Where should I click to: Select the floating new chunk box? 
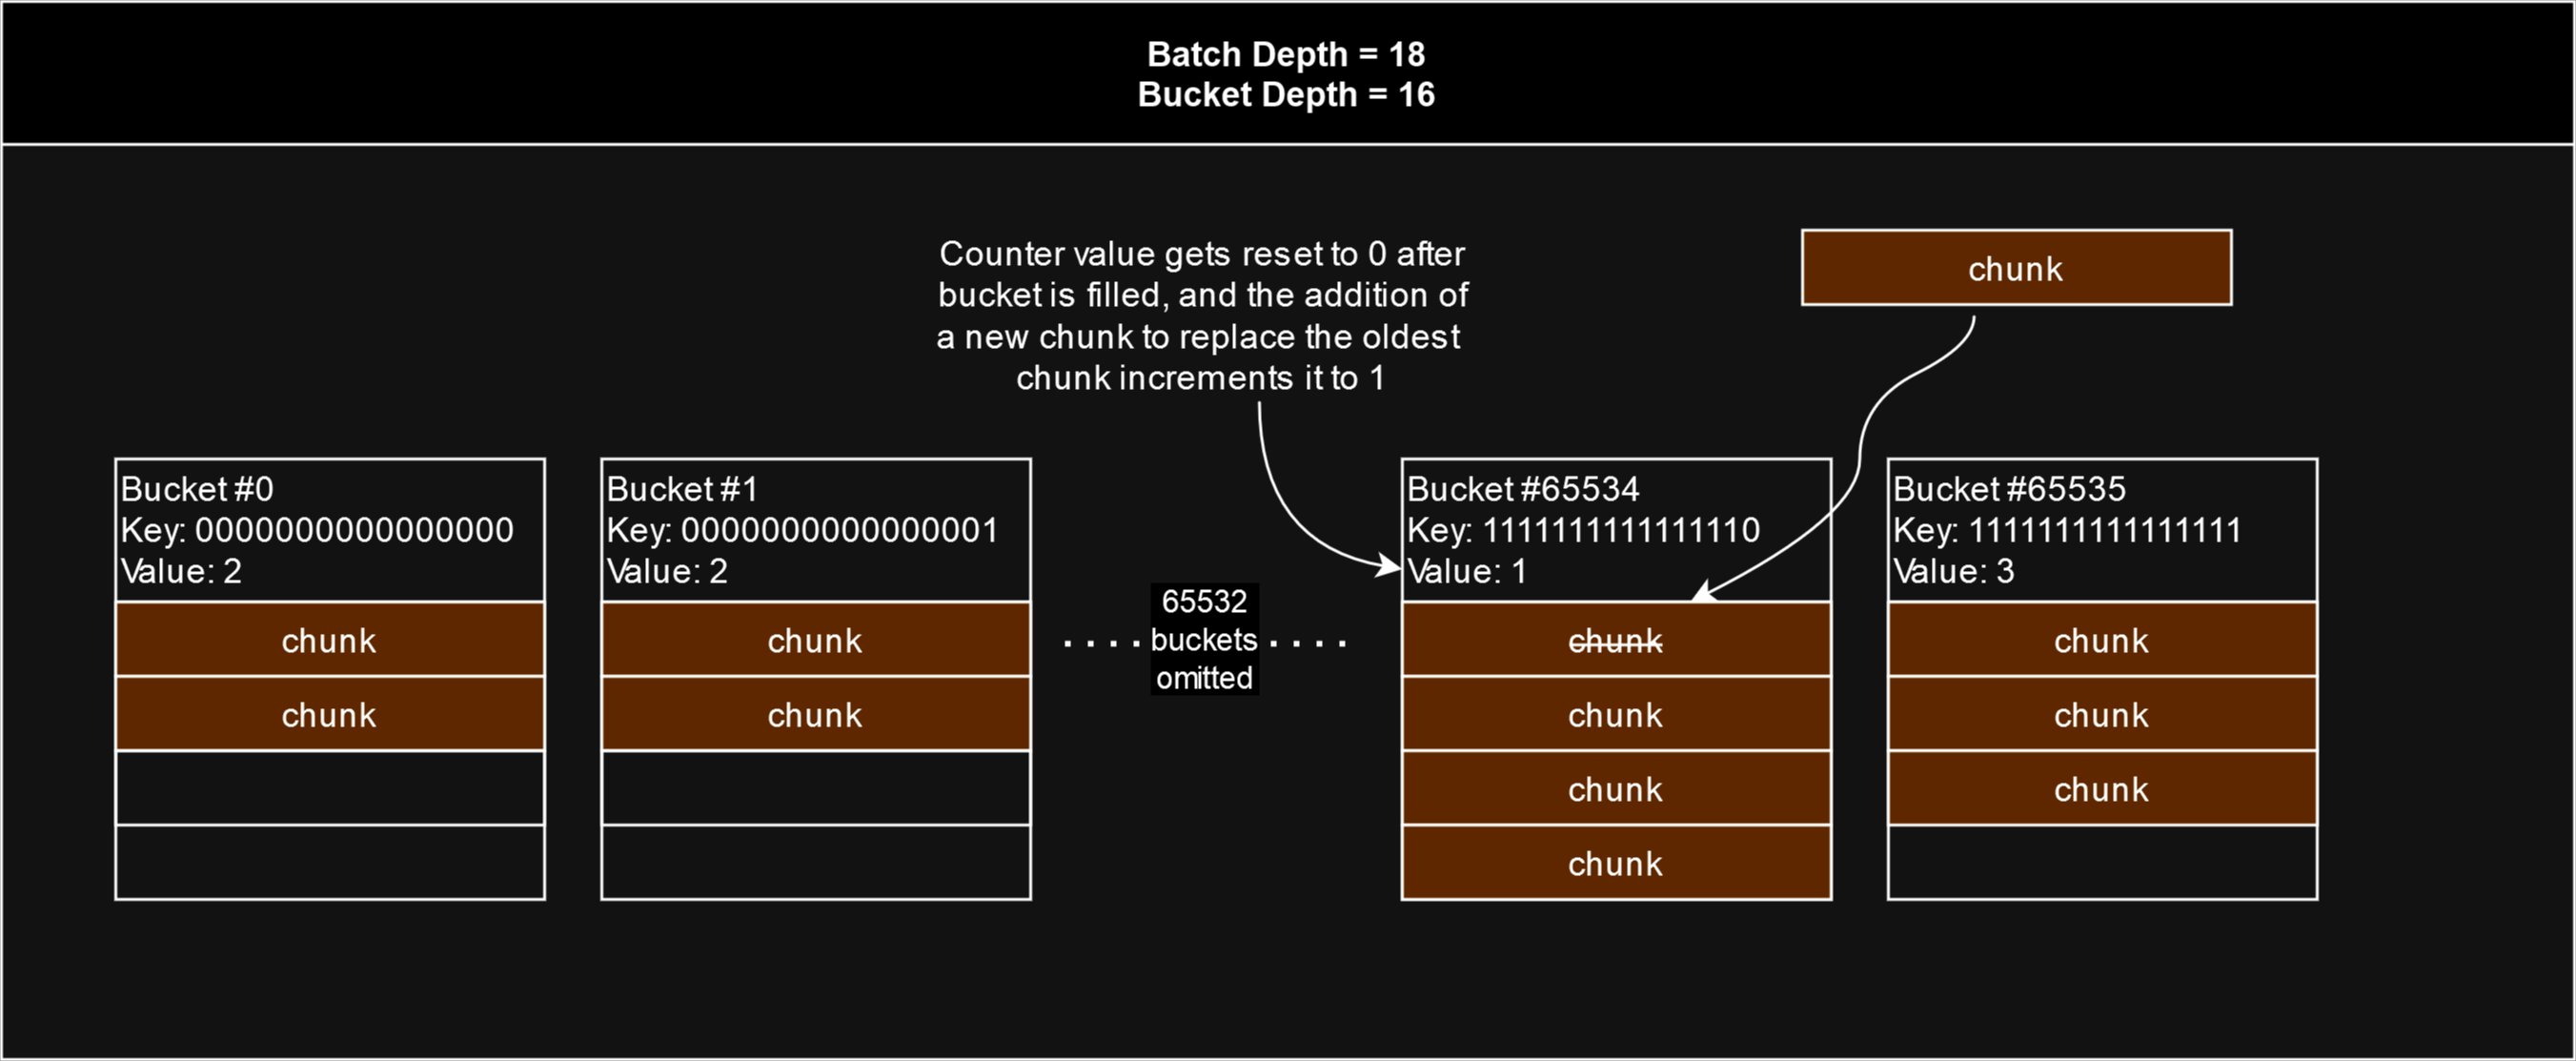(2015, 268)
